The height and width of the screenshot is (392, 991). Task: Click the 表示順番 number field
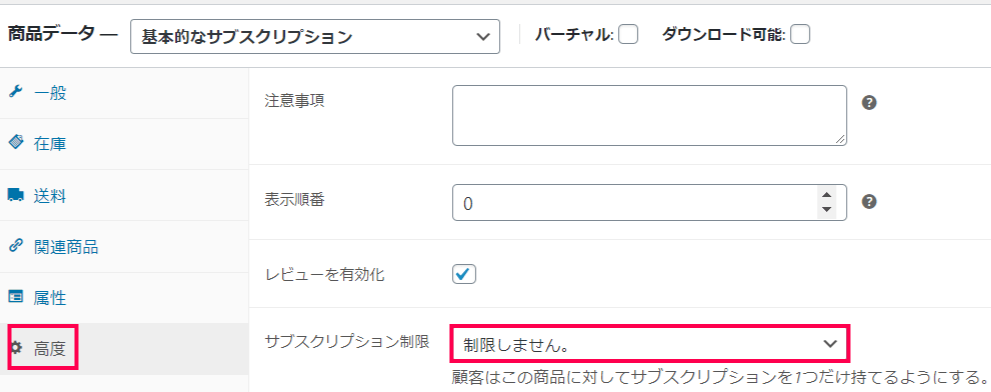pyautogui.click(x=649, y=202)
